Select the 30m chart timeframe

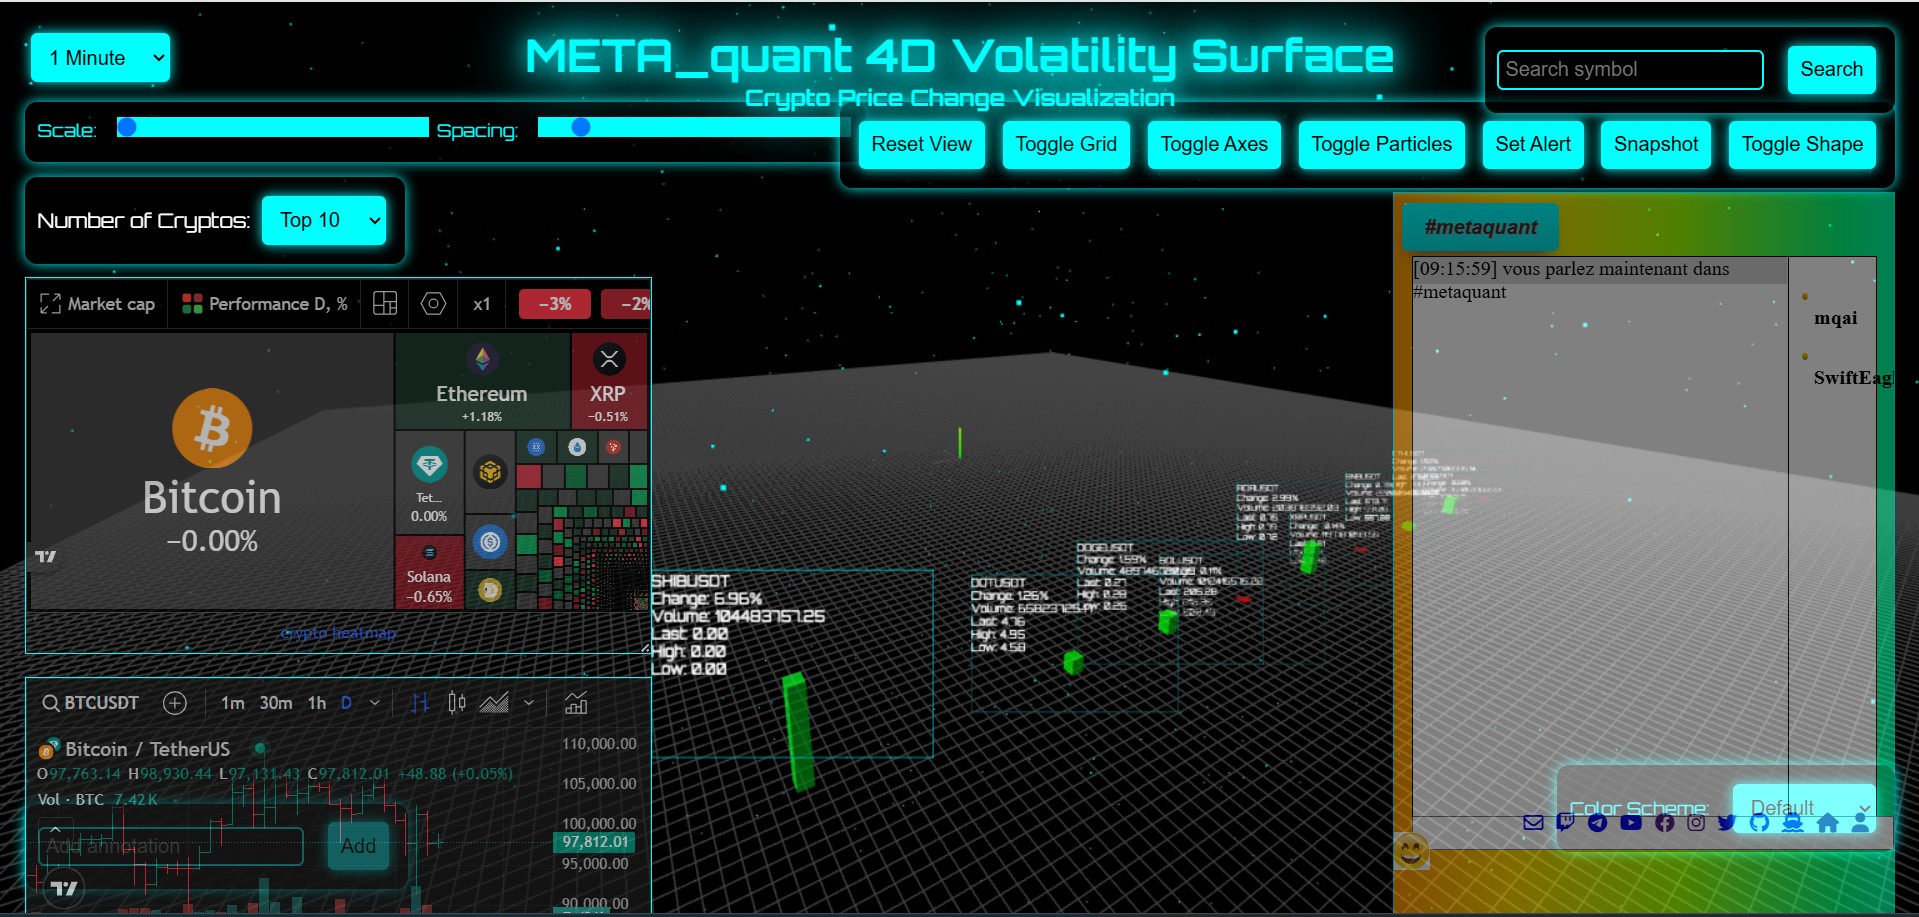[276, 703]
